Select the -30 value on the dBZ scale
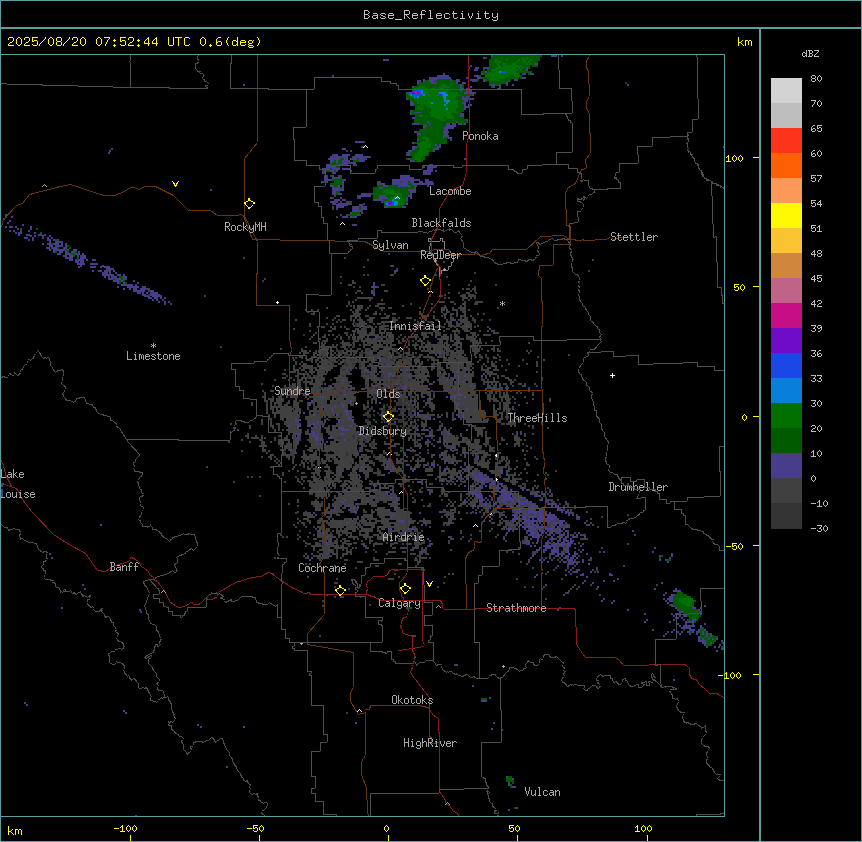This screenshot has height=842, width=862. [819, 528]
